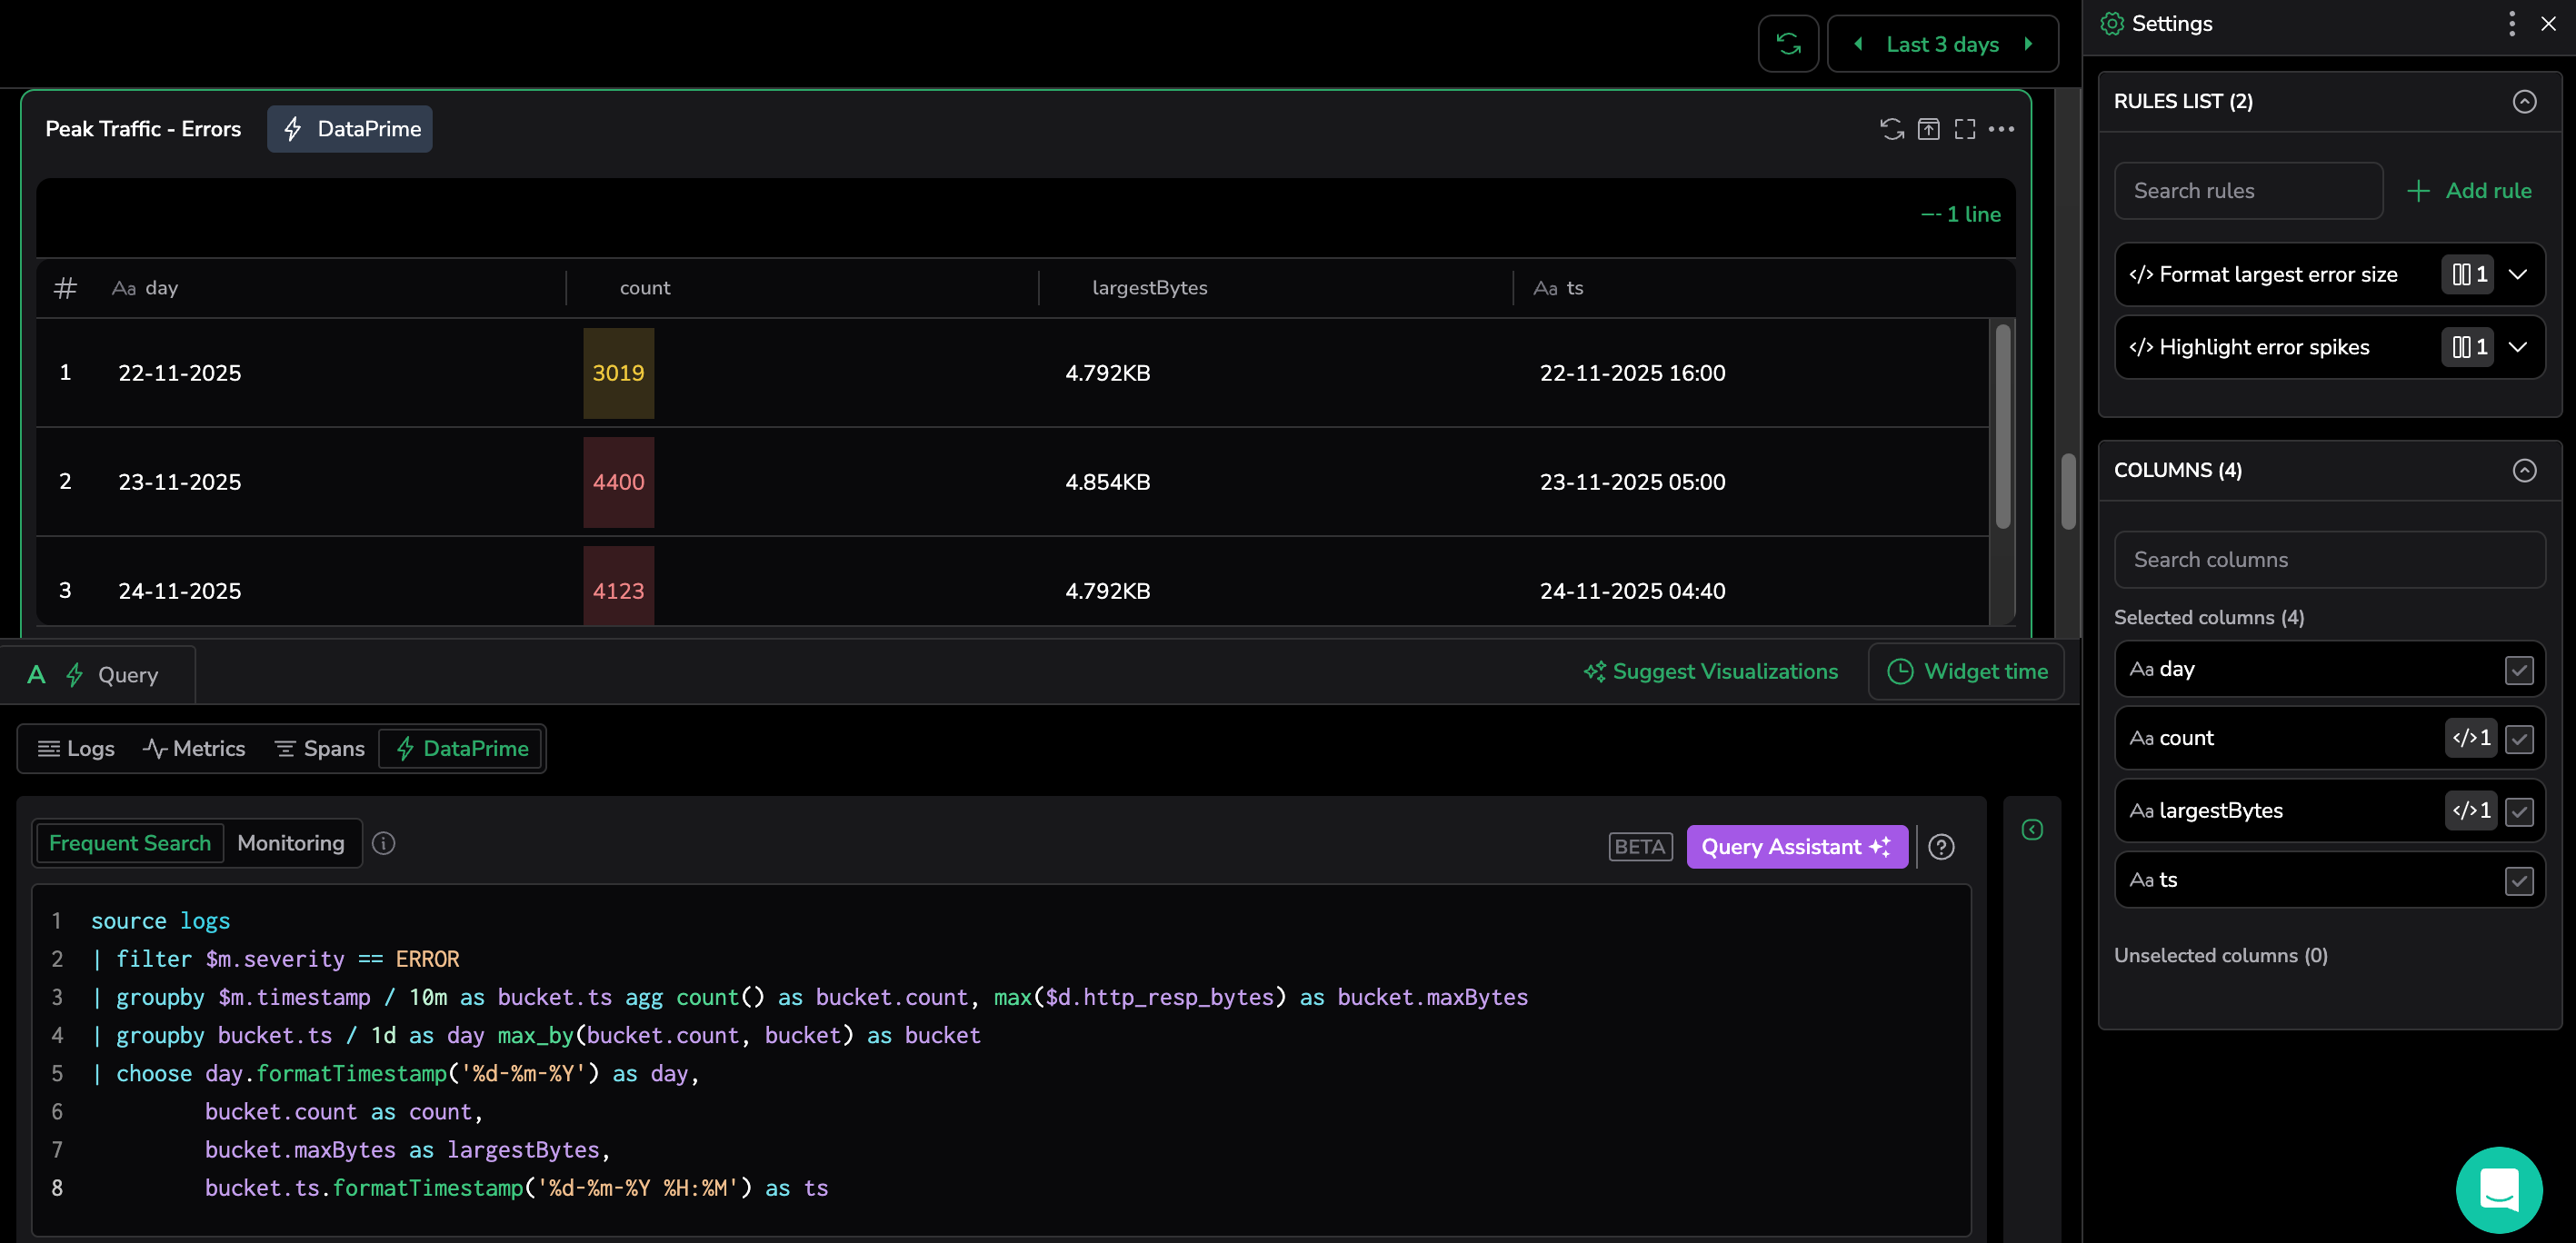The width and height of the screenshot is (2576, 1243).
Task: Switch to the Metrics query tab
Action: click(194, 748)
